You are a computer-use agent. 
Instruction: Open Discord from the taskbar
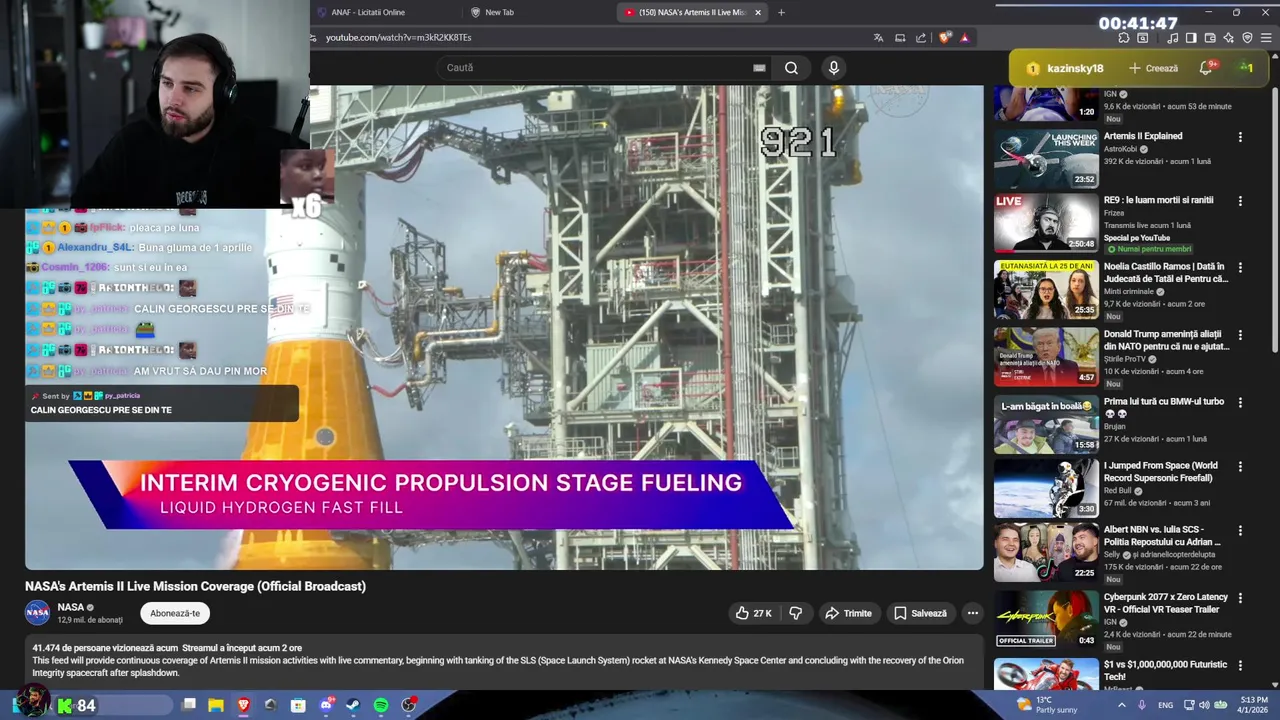pos(326,705)
